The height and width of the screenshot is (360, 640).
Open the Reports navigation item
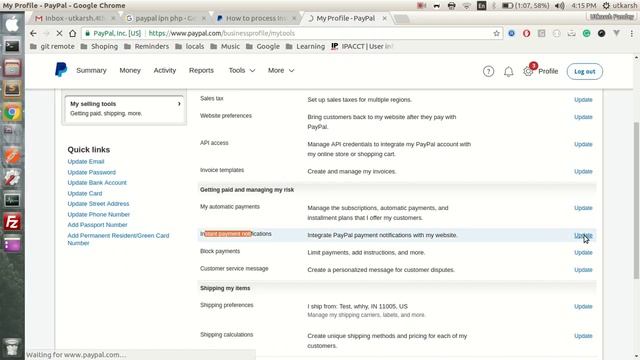click(x=201, y=70)
